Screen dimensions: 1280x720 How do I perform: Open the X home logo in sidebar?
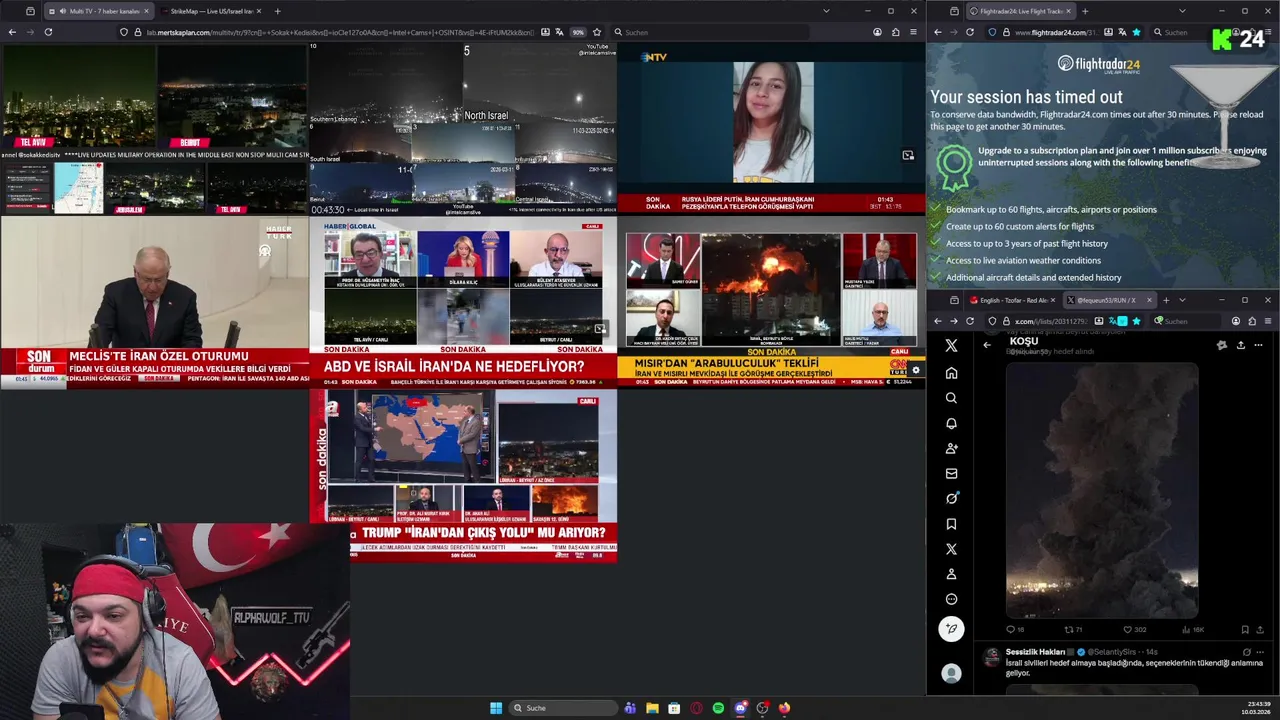pyautogui.click(x=951, y=345)
